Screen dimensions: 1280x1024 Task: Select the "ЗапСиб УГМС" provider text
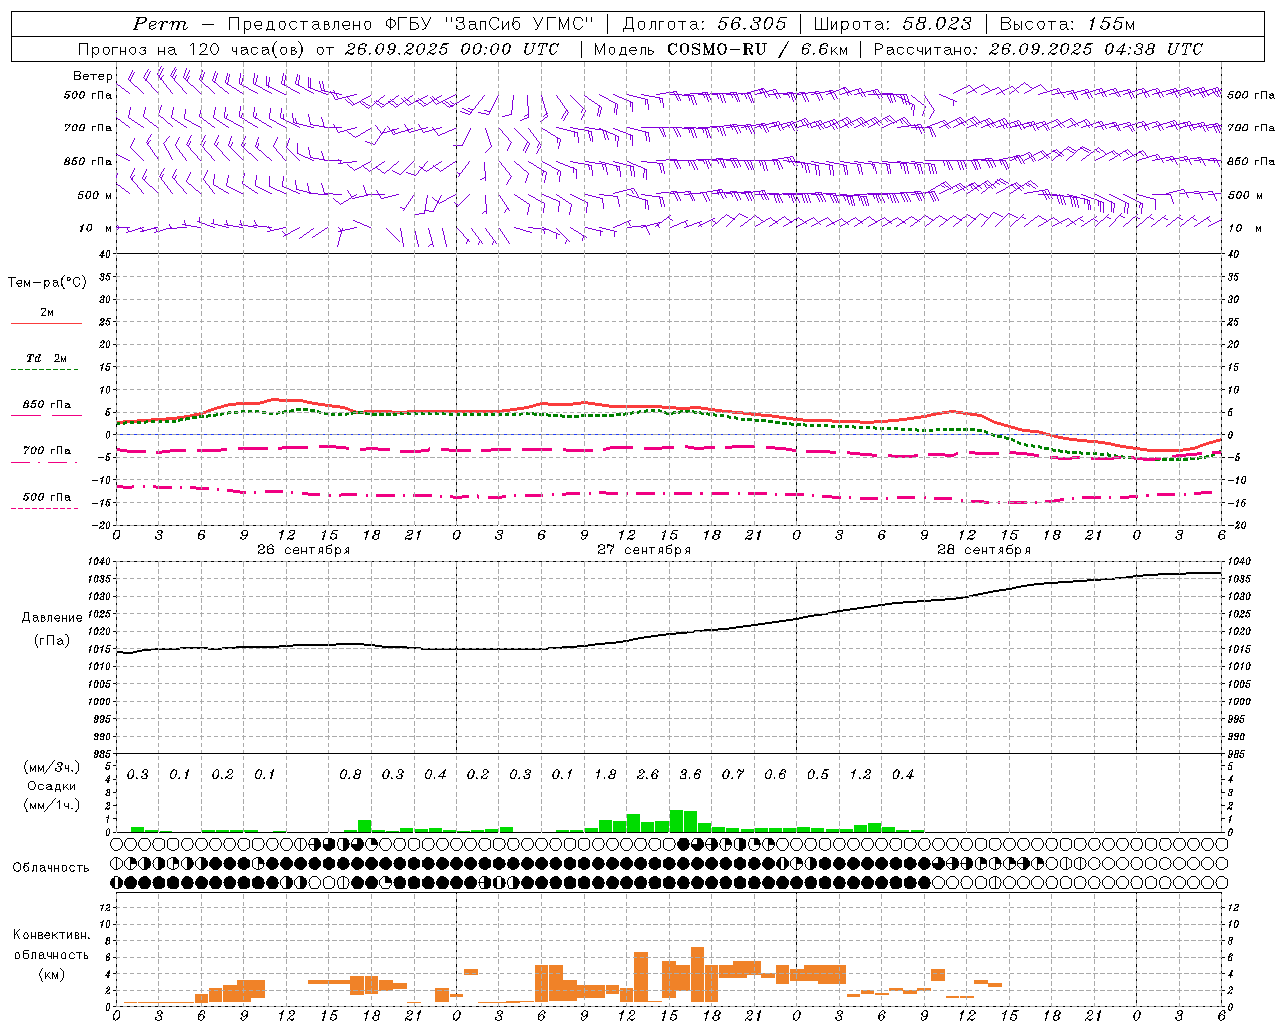518,24
